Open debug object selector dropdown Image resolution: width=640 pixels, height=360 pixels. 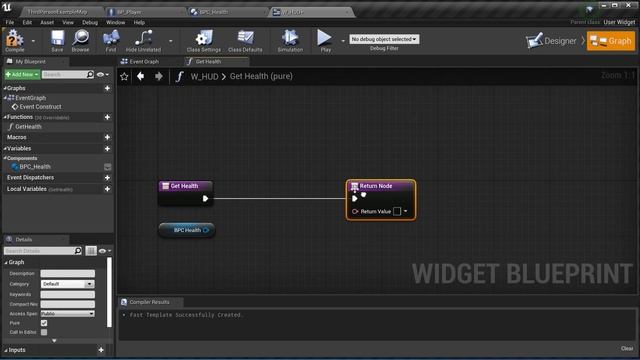point(384,39)
